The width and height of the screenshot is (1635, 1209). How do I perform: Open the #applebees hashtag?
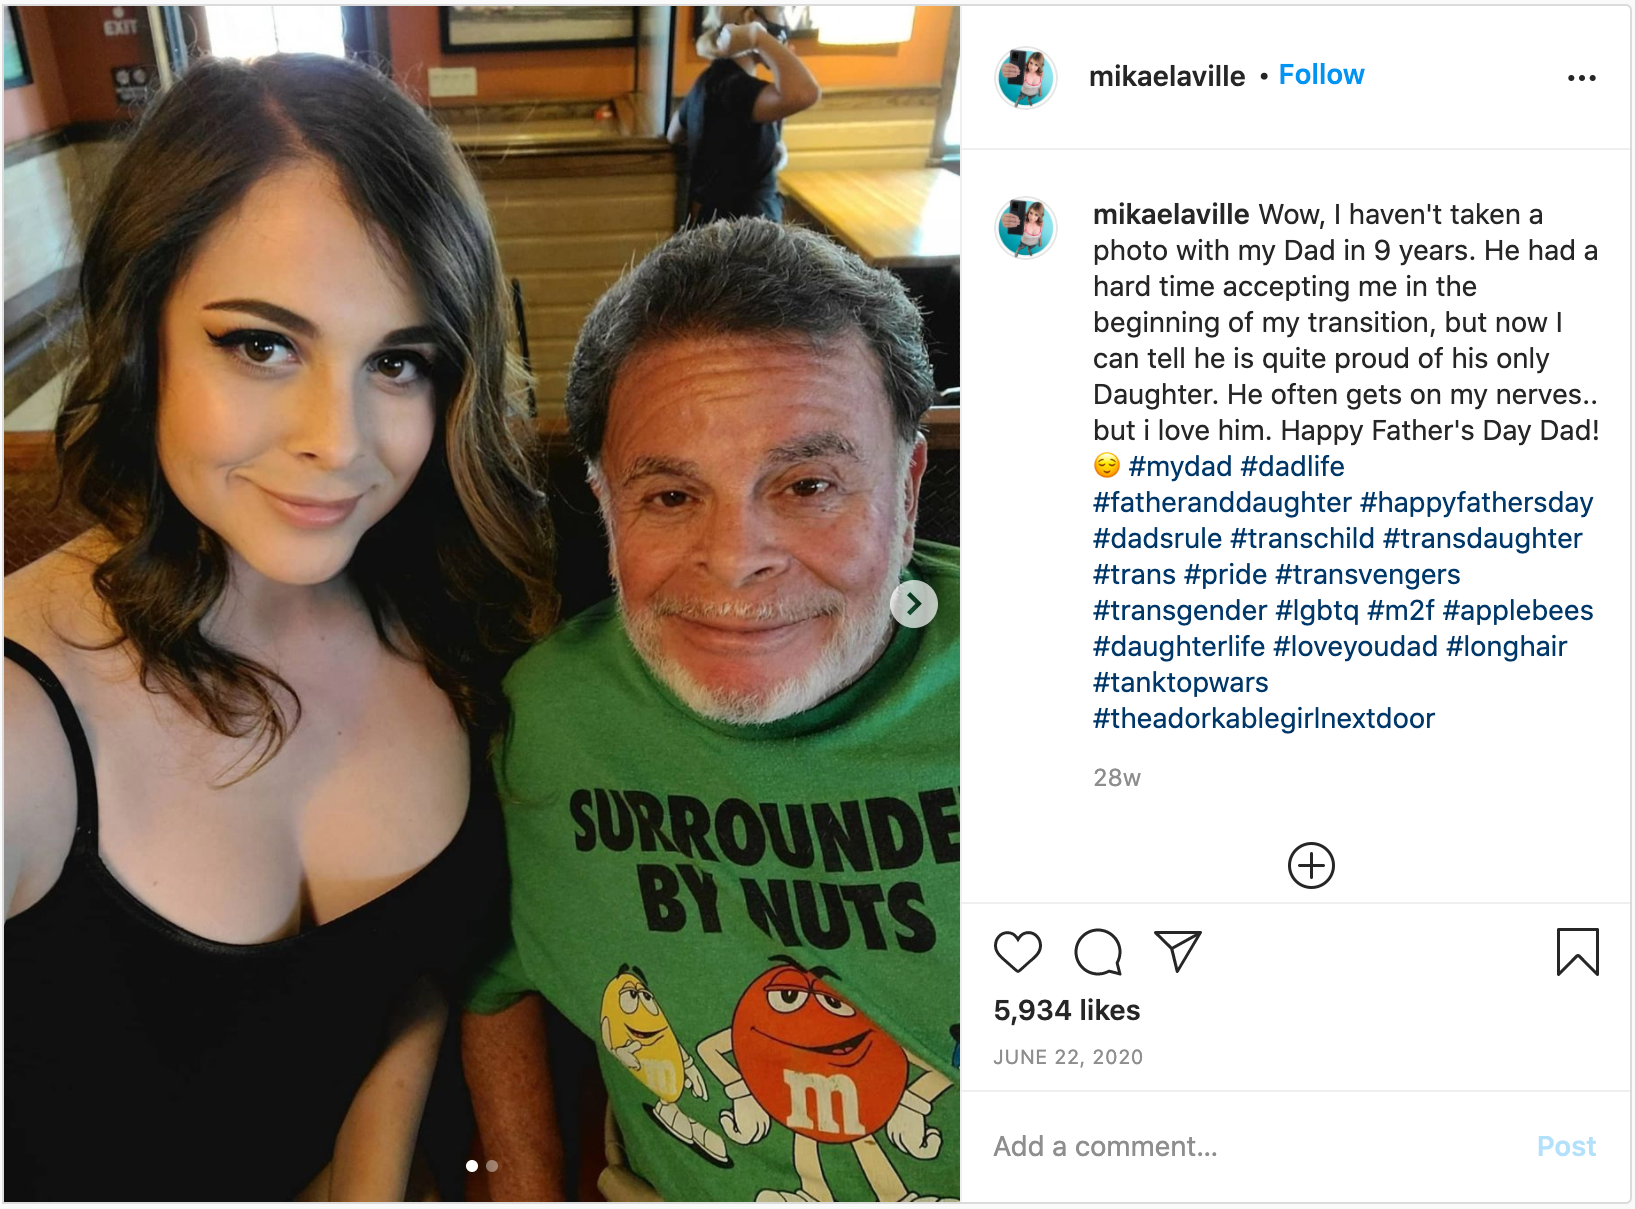point(1518,610)
